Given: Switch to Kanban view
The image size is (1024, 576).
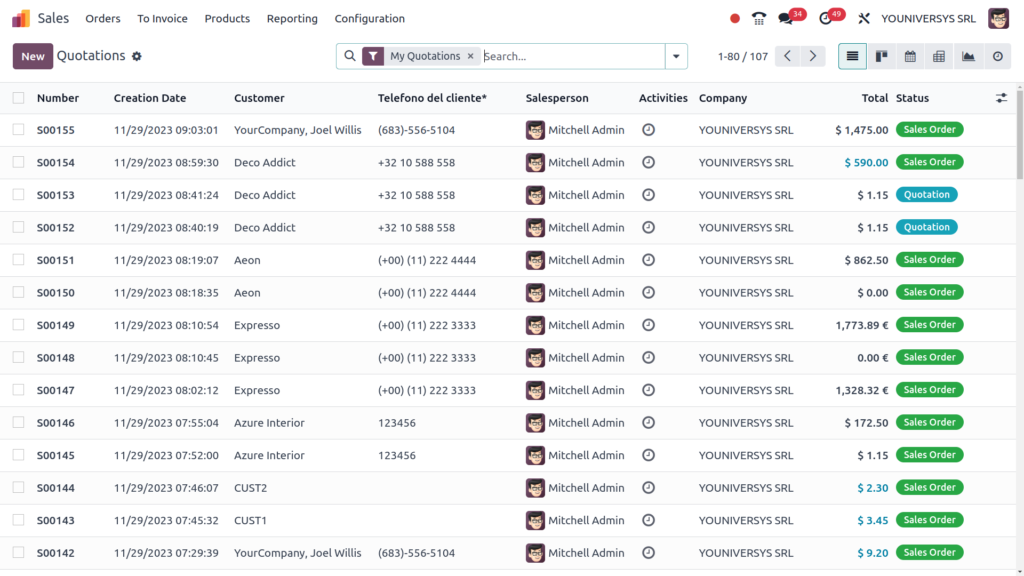Looking at the screenshot, I should 881,57.
